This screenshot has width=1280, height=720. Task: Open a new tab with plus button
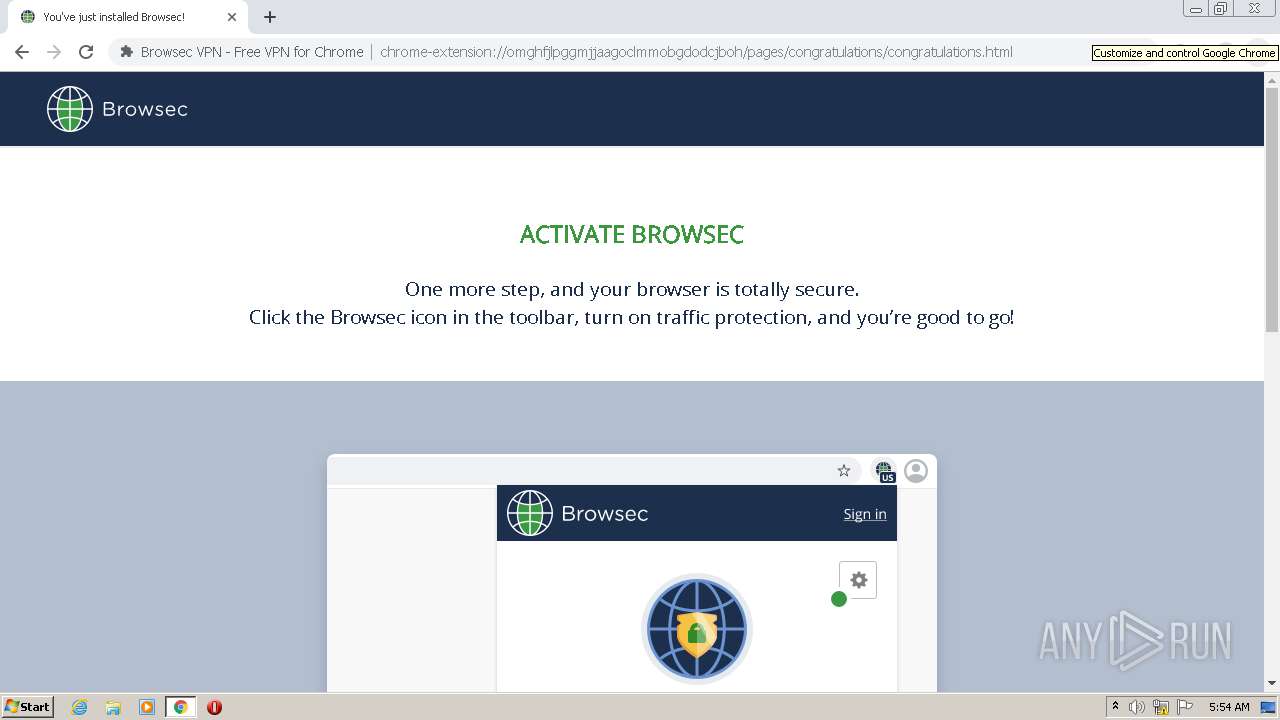tap(270, 17)
